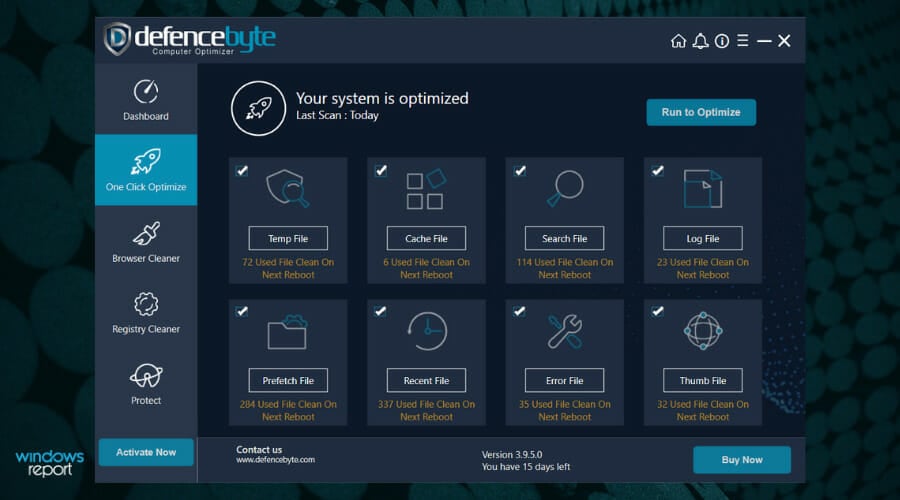This screenshot has height=500, width=900.
Task: Uncheck the Prefetch File checkbox
Action: 242,311
